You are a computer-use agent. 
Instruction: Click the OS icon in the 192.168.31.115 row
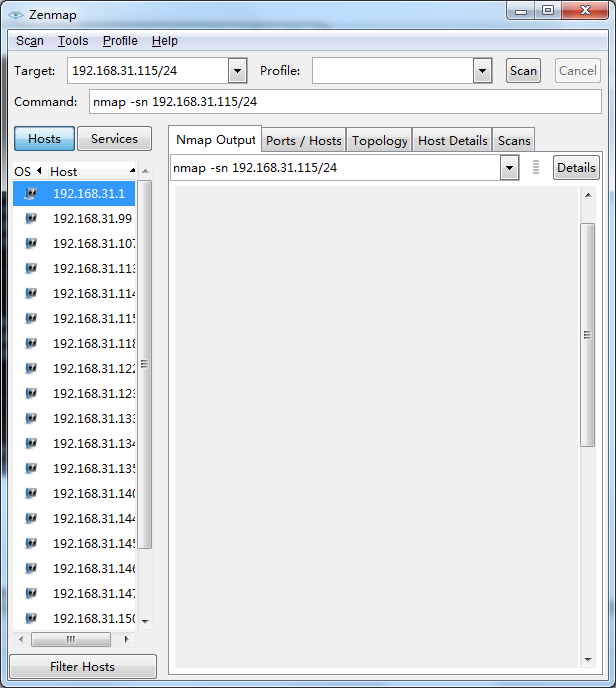click(x=31, y=319)
